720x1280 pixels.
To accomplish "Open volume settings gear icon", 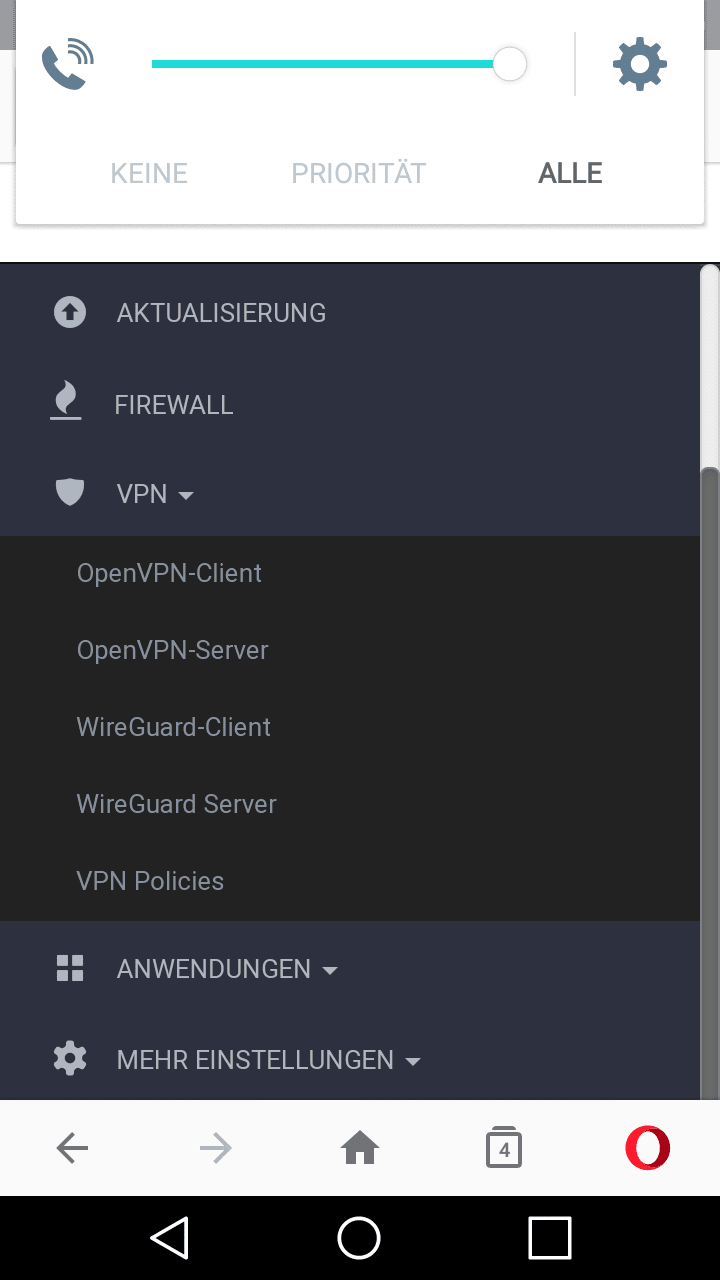I will tap(639, 64).
